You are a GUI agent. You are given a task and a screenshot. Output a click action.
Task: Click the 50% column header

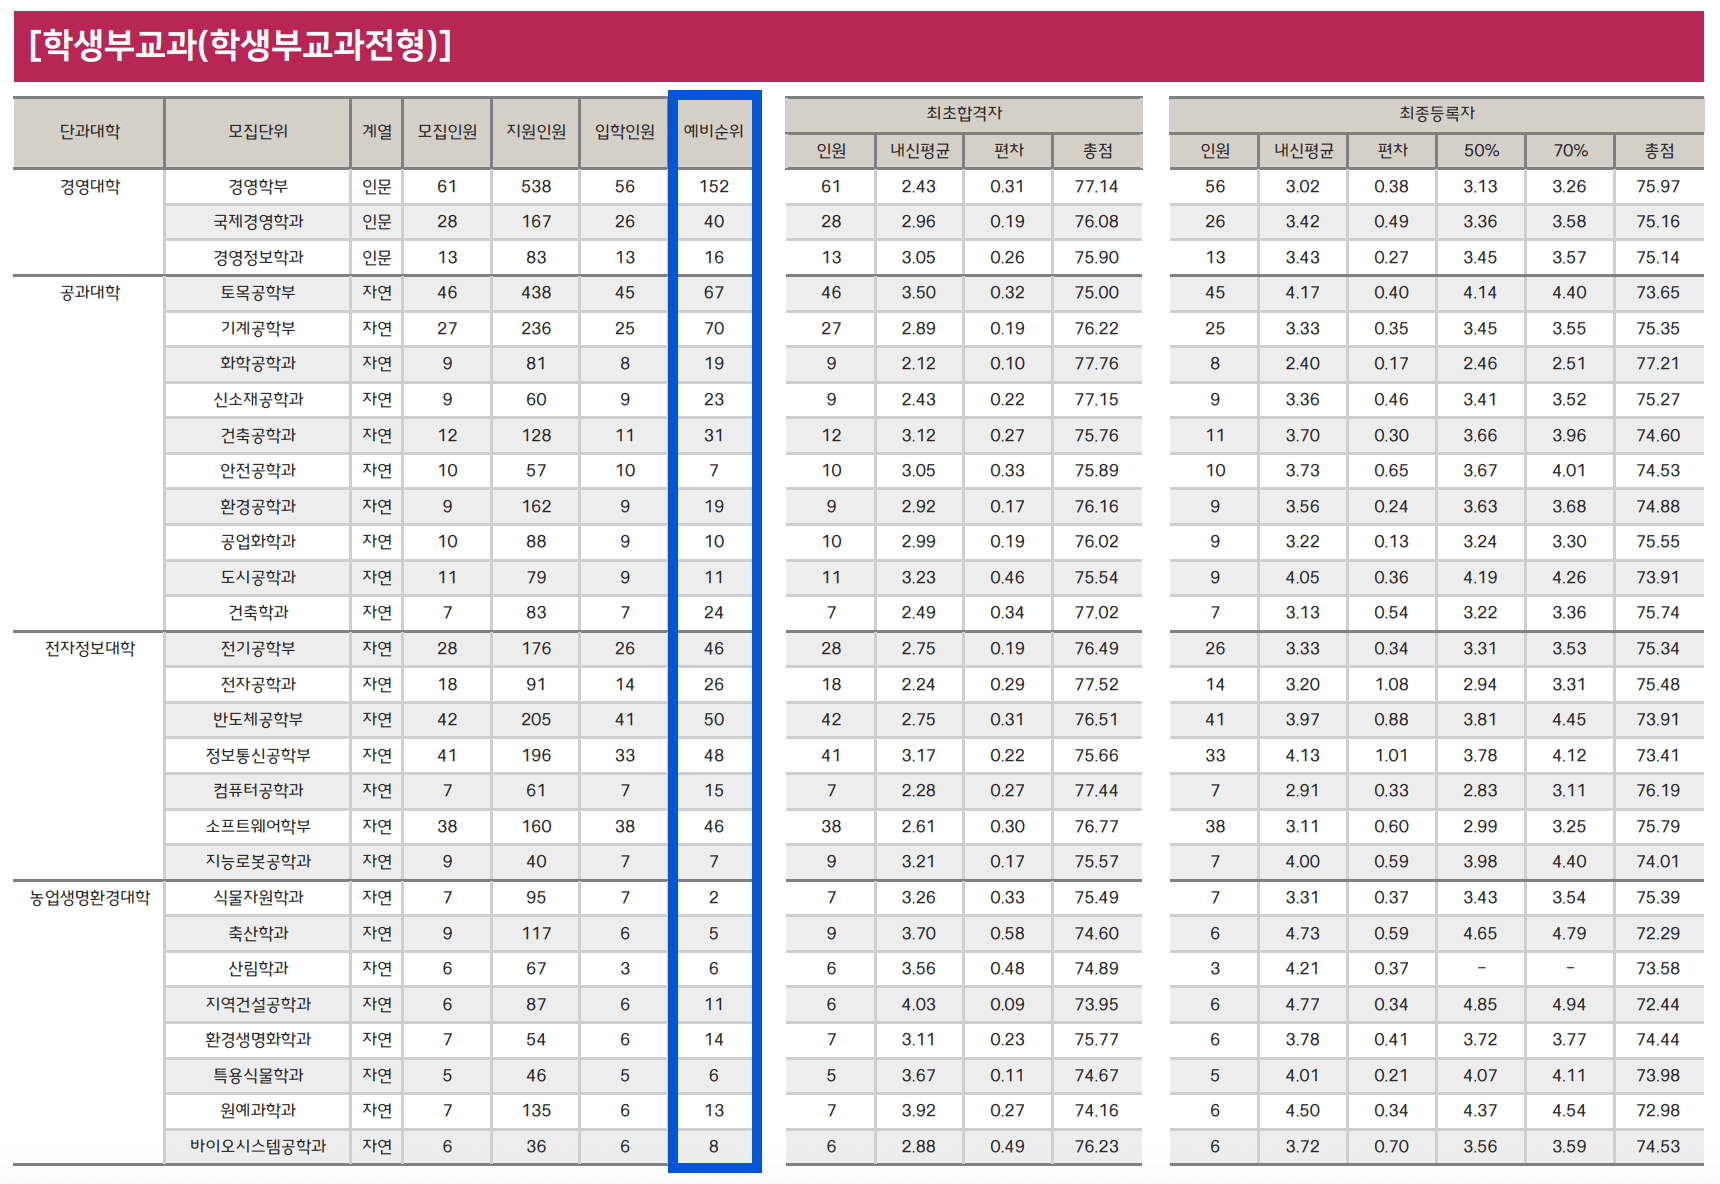click(x=1481, y=151)
